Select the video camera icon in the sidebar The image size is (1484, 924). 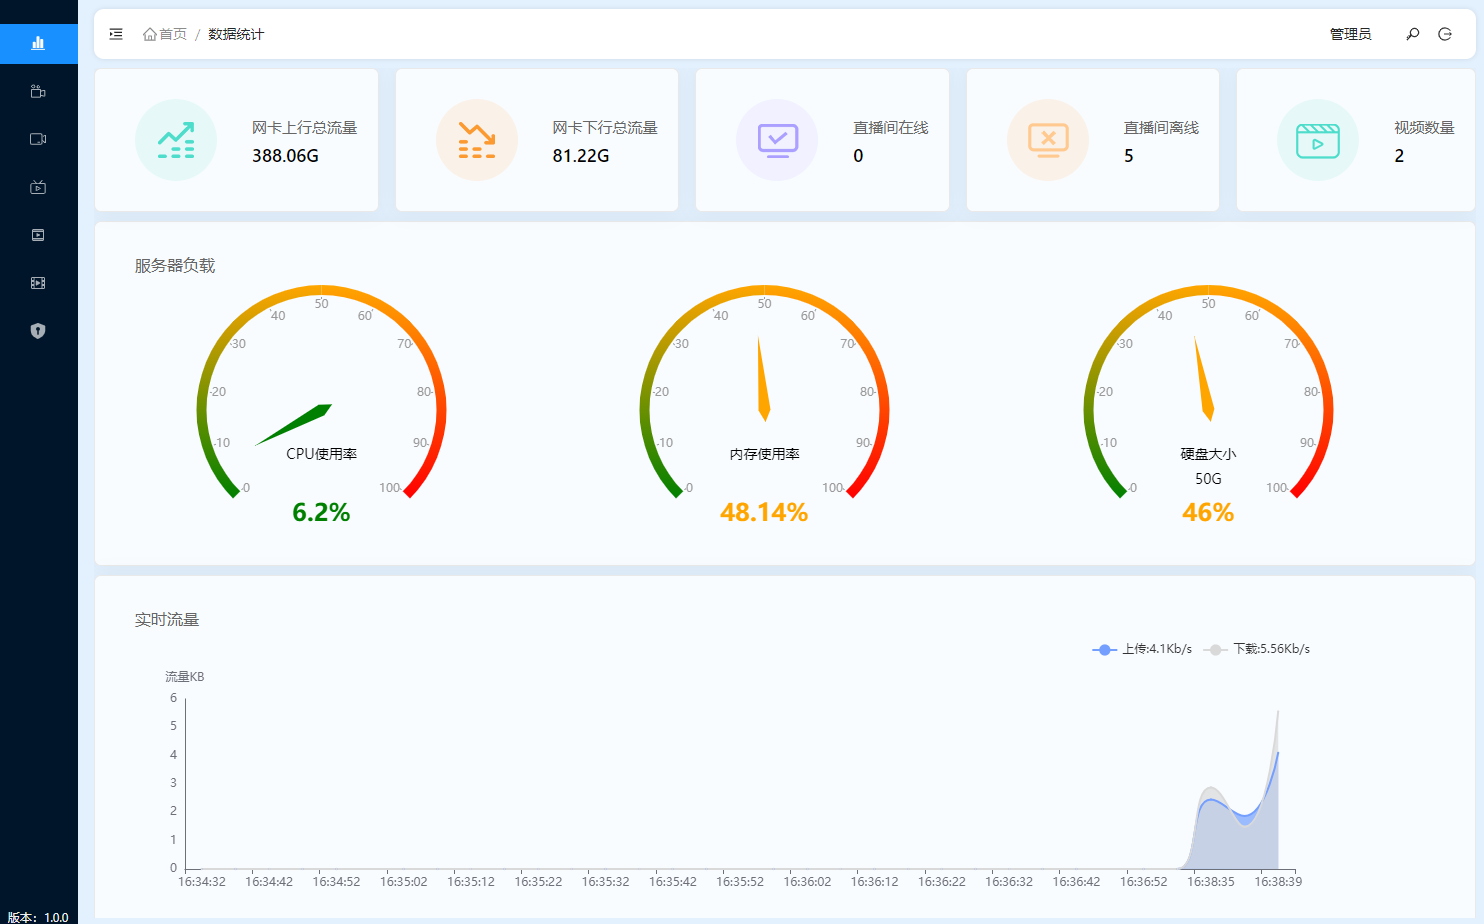(38, 138)
